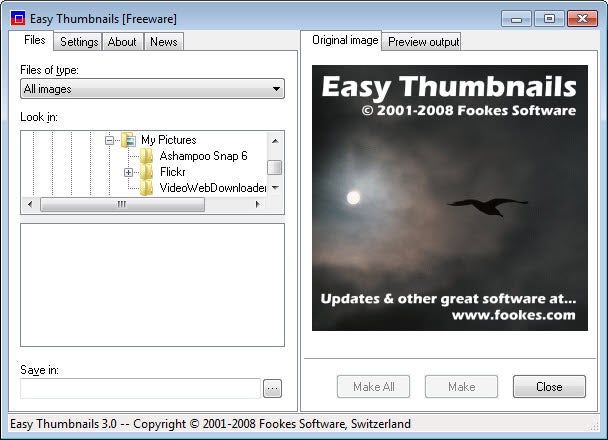Expand the Flickr folder node
608x440 pixels.
[x=128, y=172]
